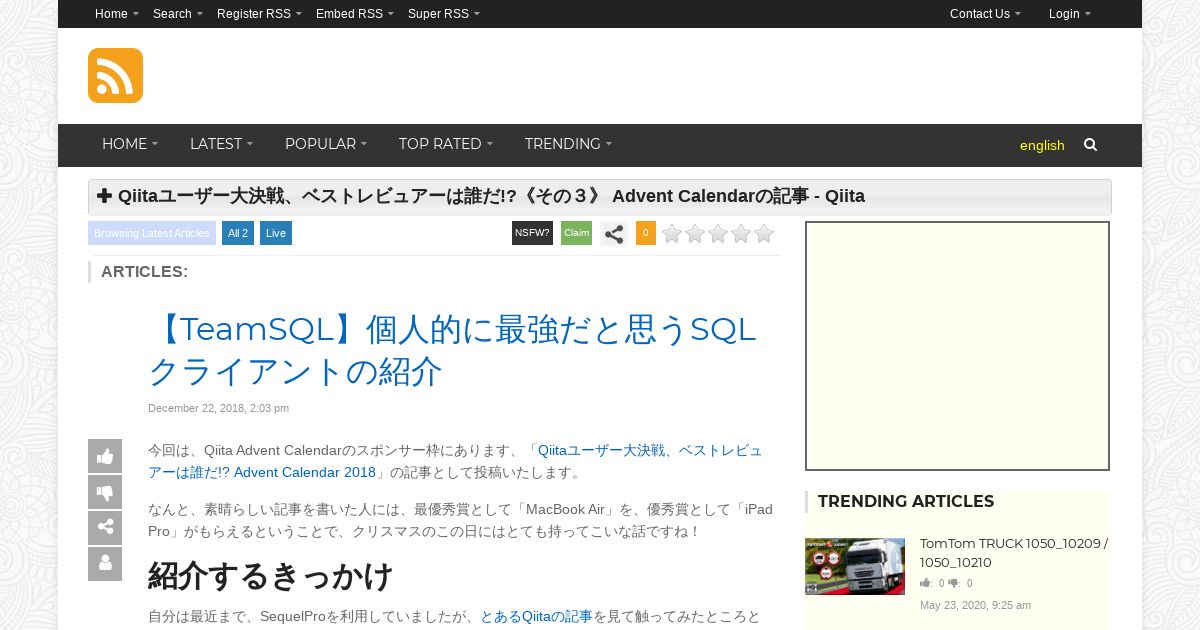This screenshot has height=630, width=1200.
Task: Open the search magnifier icon in navbar
Action: [x=1090, y=145]
